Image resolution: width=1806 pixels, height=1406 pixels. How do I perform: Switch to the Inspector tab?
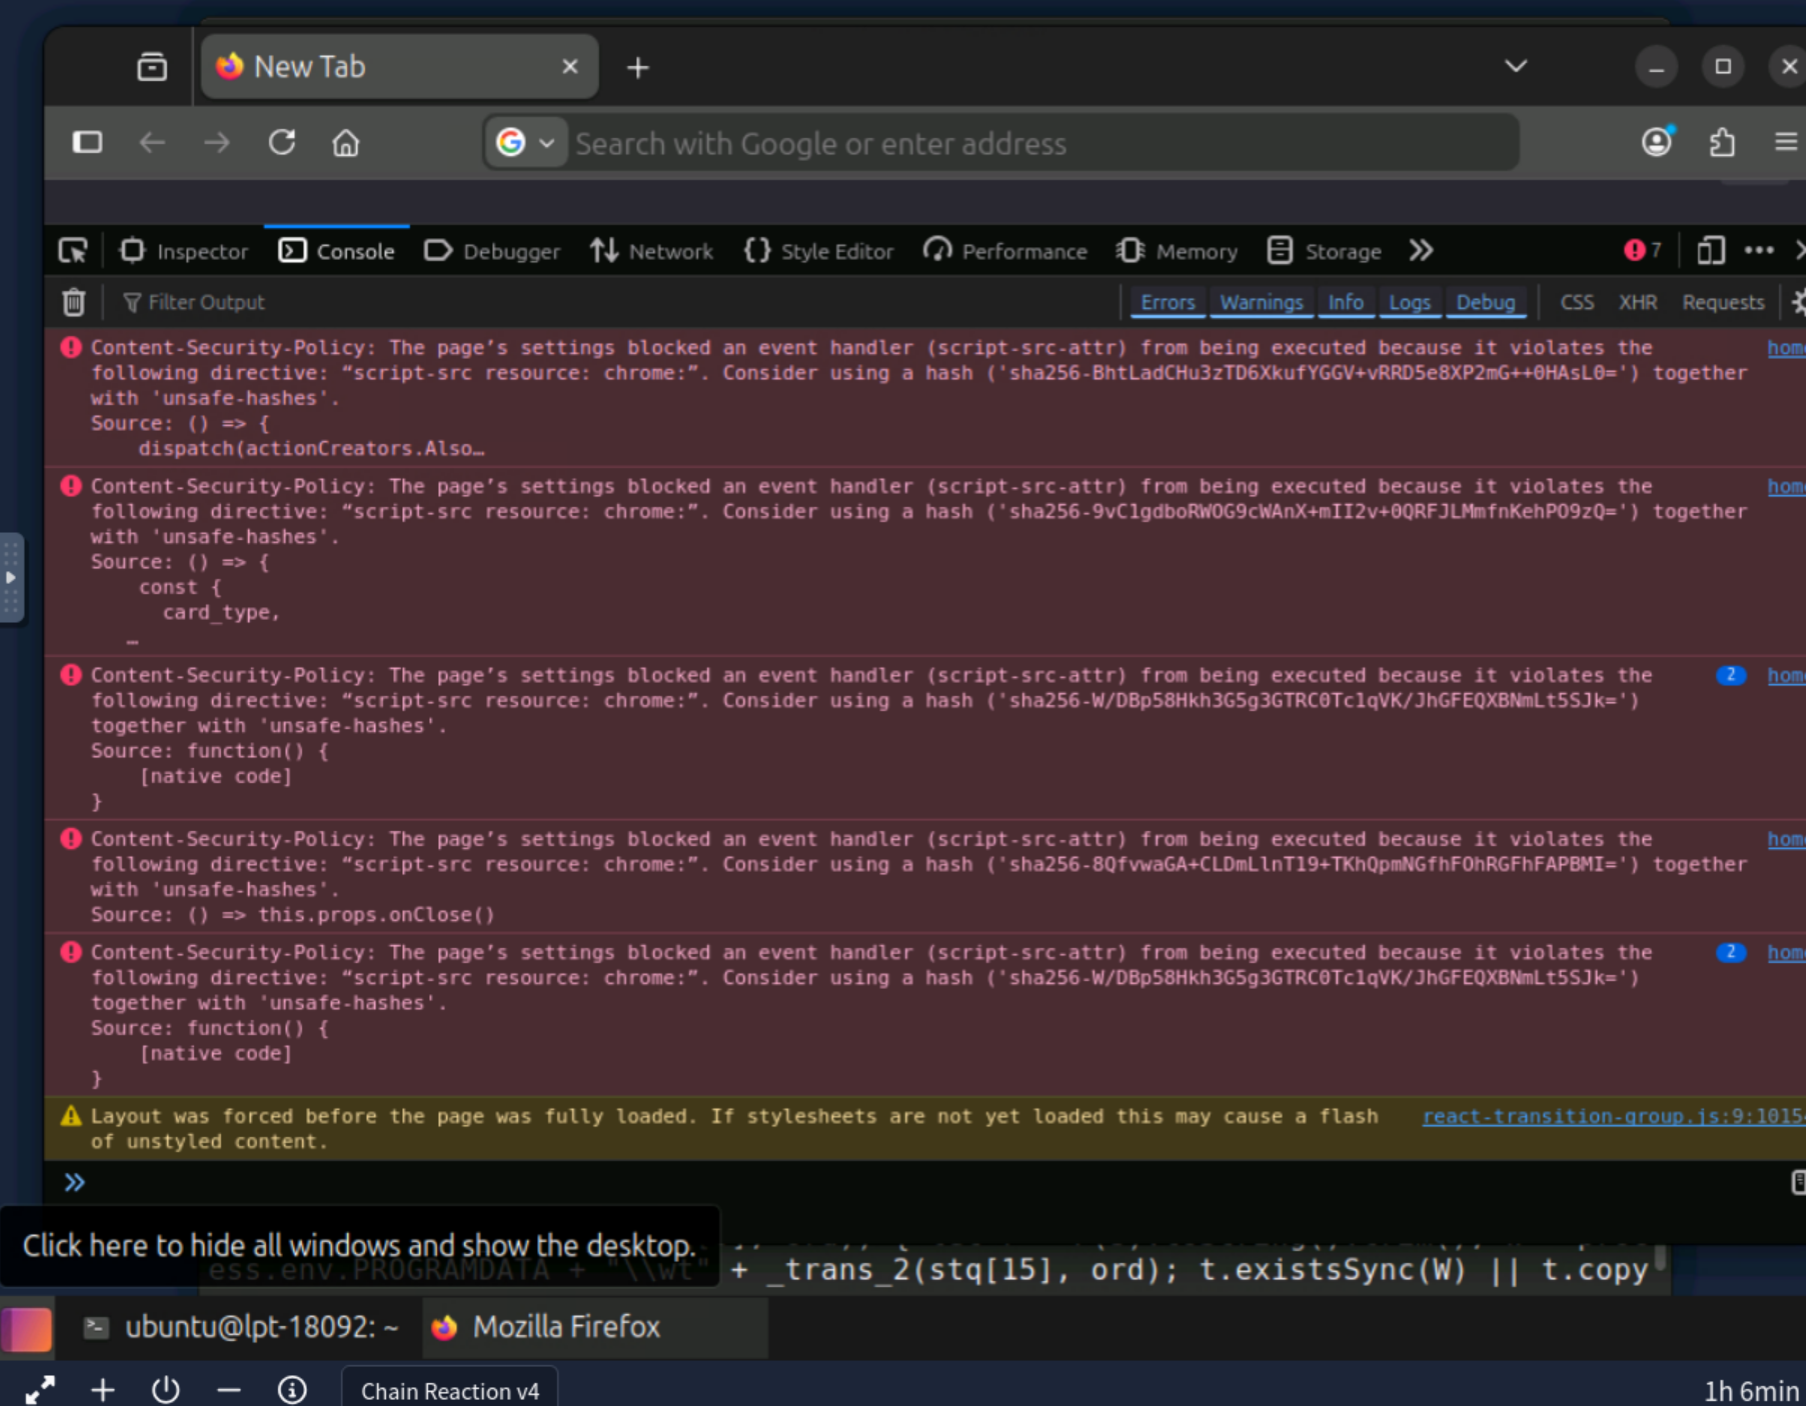click(184, 251)
